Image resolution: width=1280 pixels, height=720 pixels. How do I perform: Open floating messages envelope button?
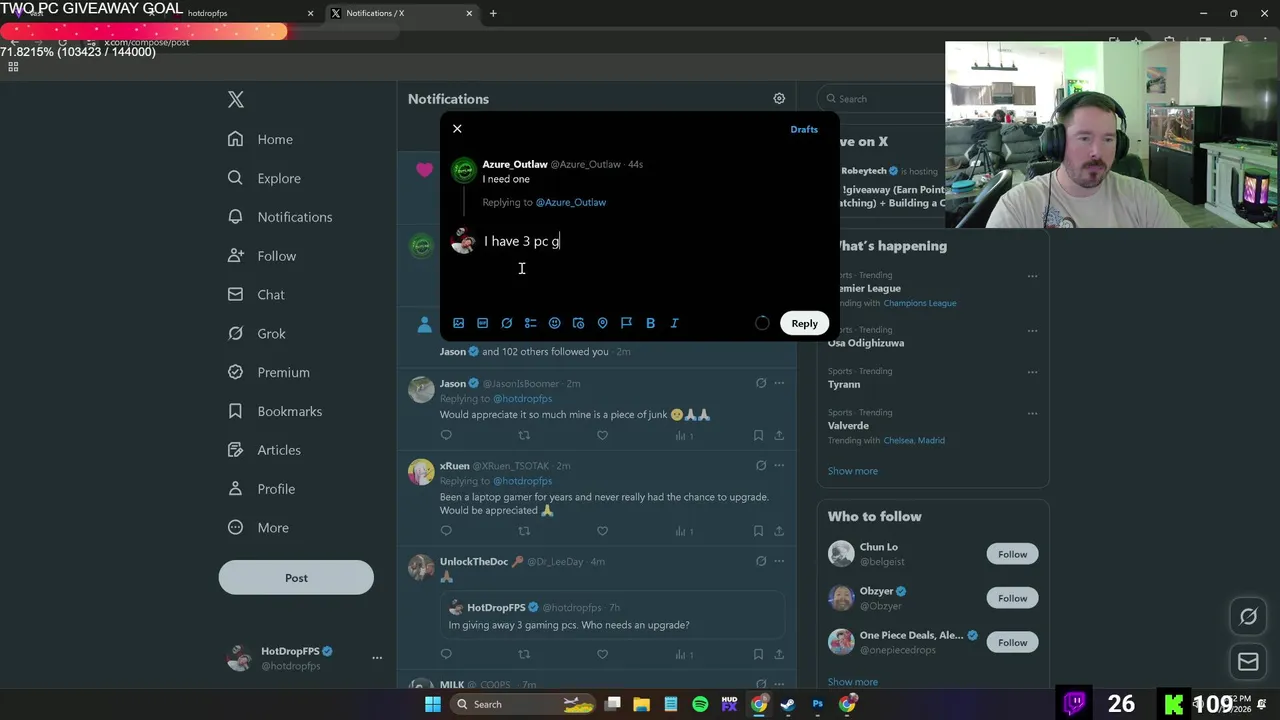(x=1248, y=661)
